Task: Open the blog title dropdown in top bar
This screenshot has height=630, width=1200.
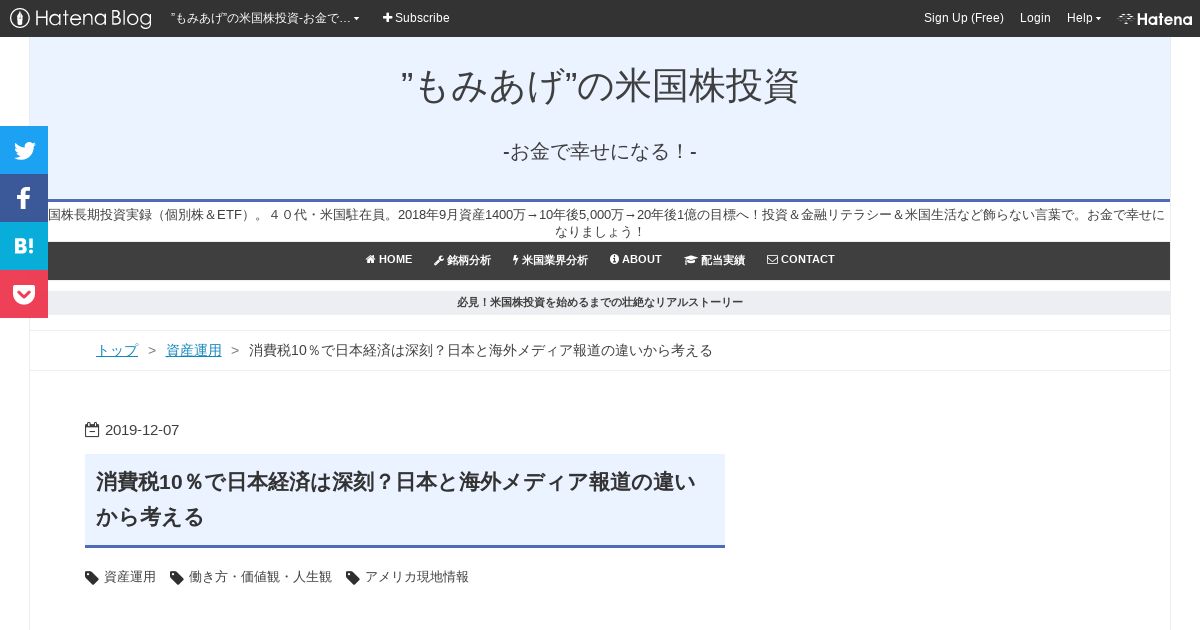Action: tap(265, 18)
